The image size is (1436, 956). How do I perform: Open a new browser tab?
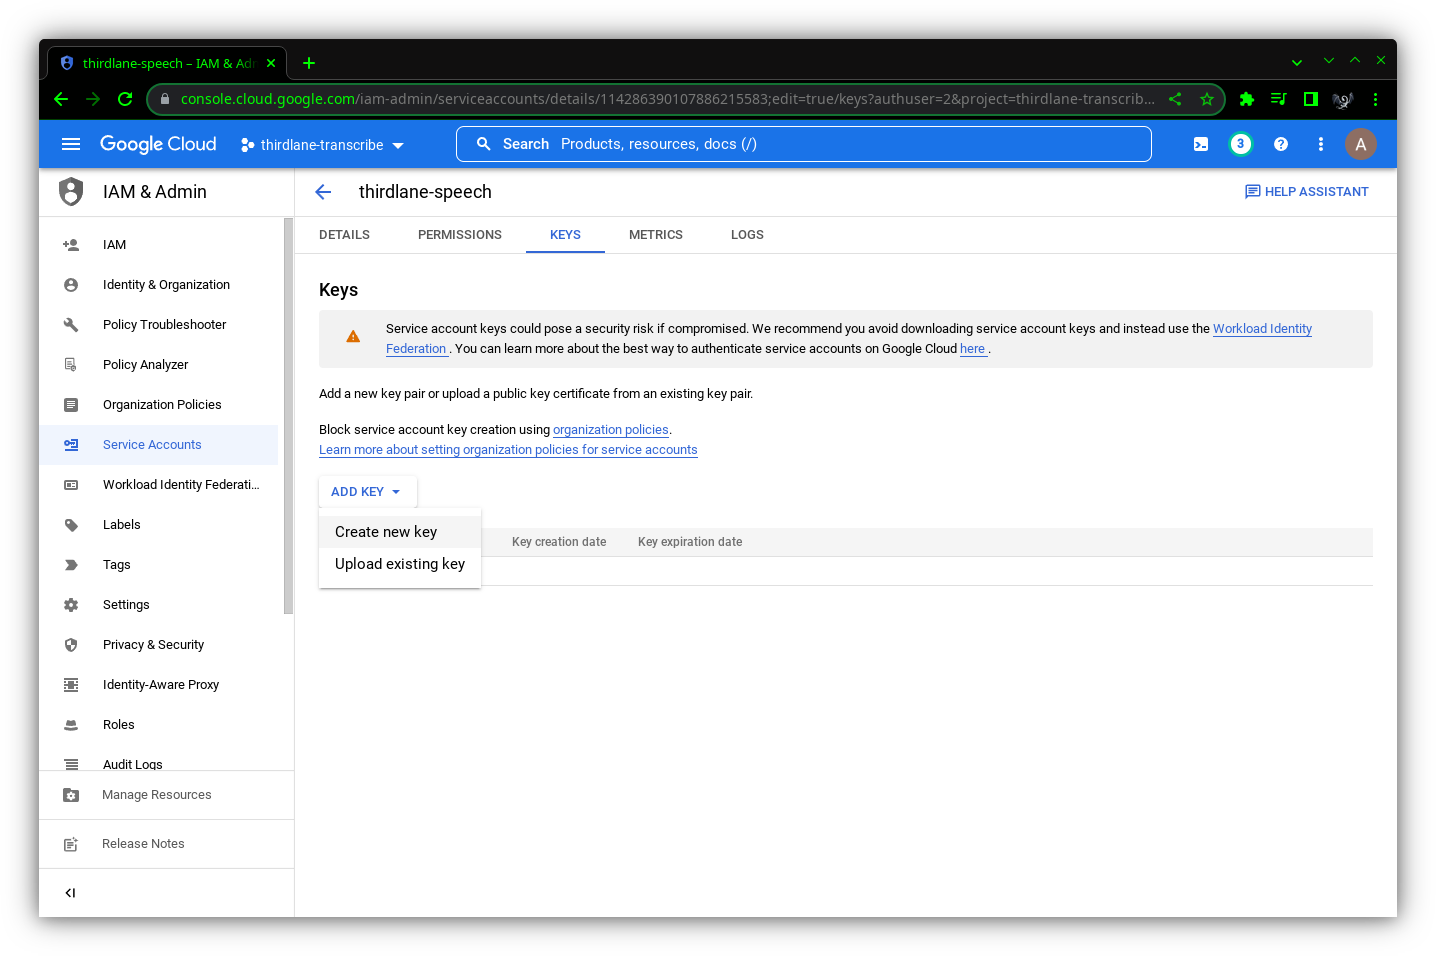coord(309,63)
